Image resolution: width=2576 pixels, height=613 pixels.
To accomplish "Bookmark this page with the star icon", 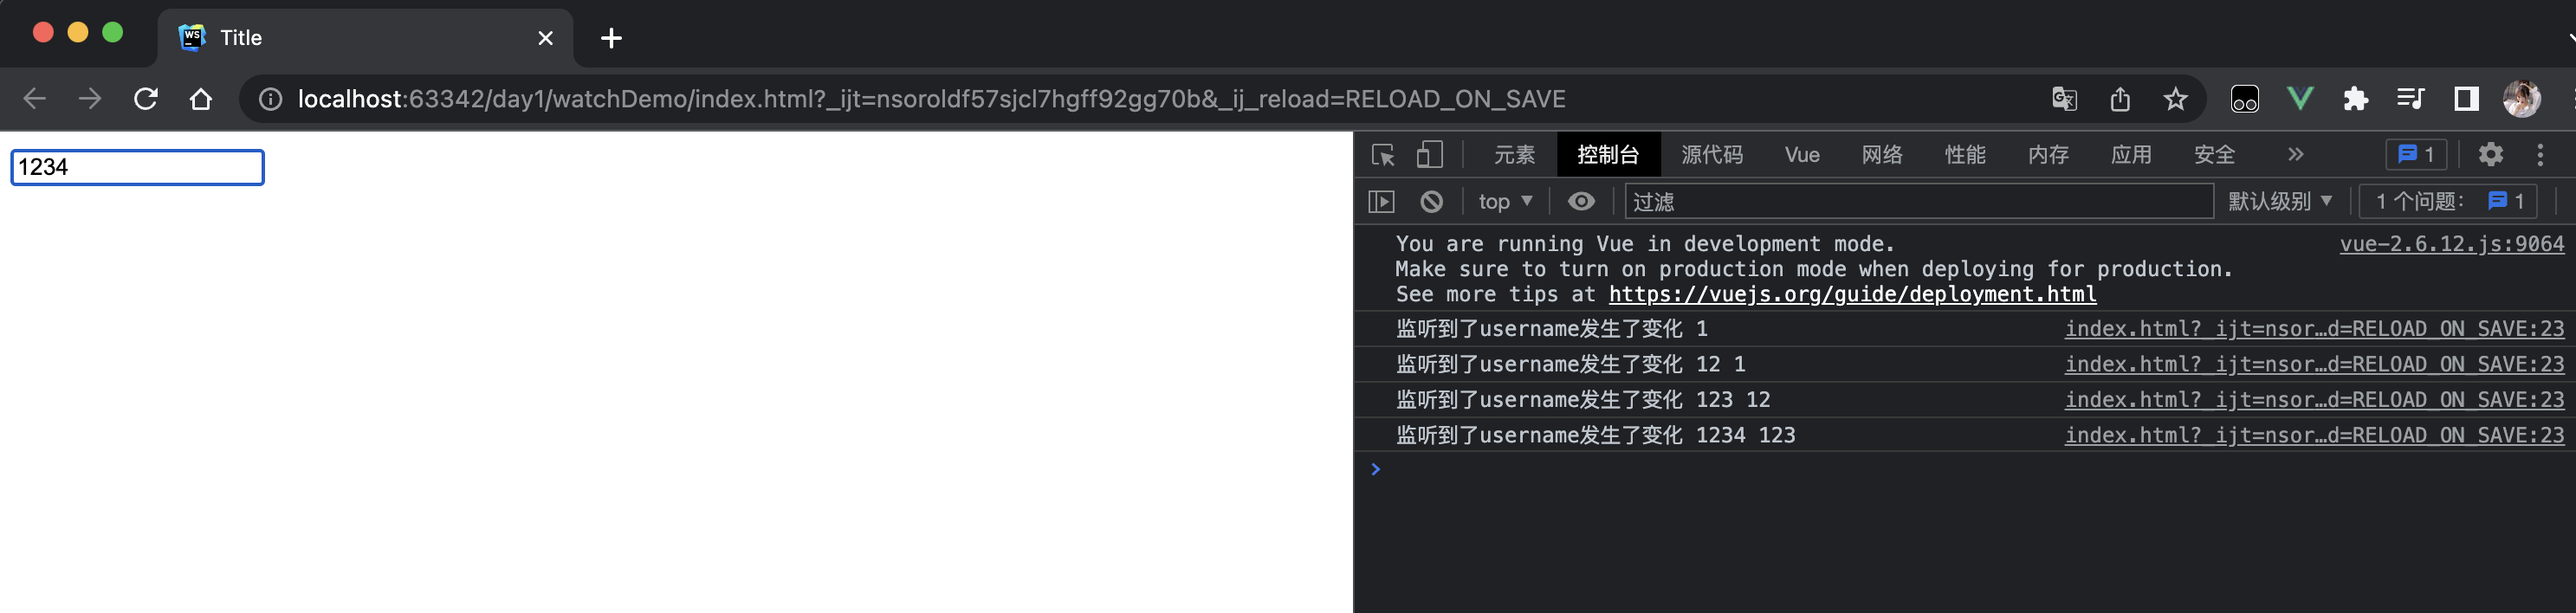I will pyautogui.click(x=2175, y=99).
